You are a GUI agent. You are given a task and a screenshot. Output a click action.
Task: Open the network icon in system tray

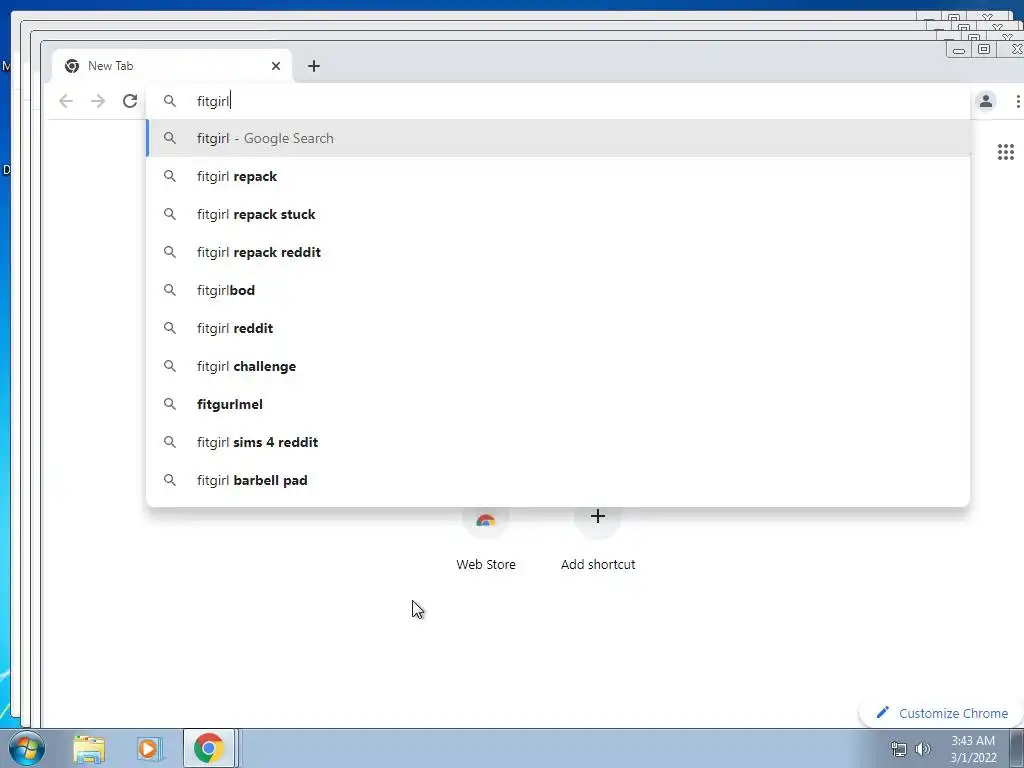point(899,749)
